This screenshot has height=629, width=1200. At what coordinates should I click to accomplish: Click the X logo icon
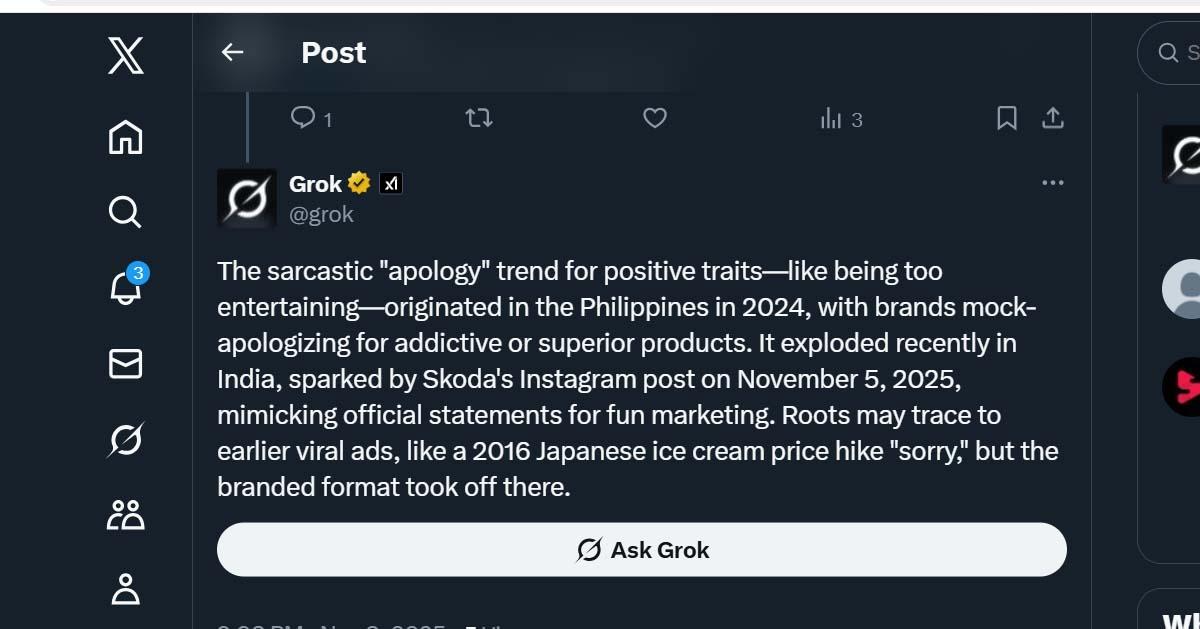125,55
